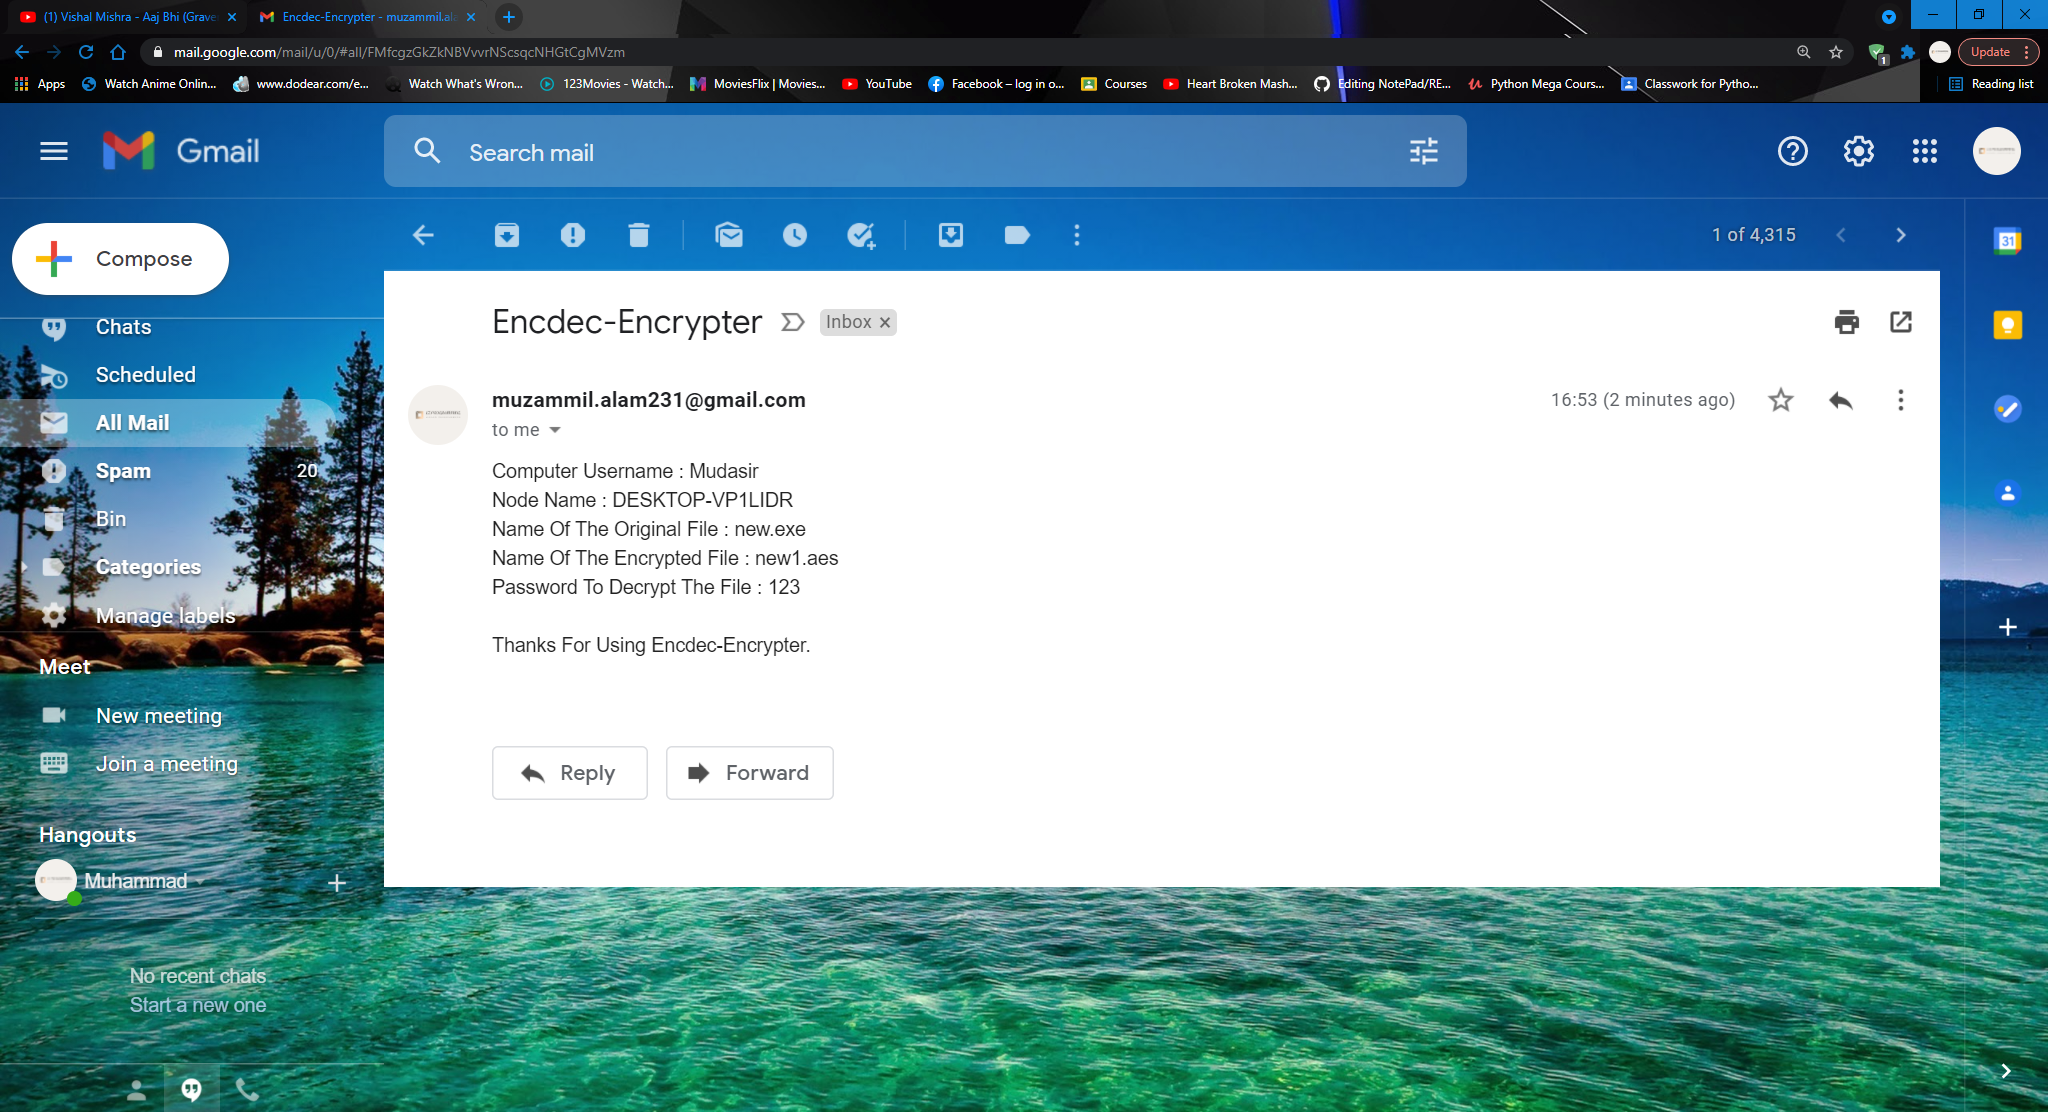Add email to Tasks

[861, 235]
